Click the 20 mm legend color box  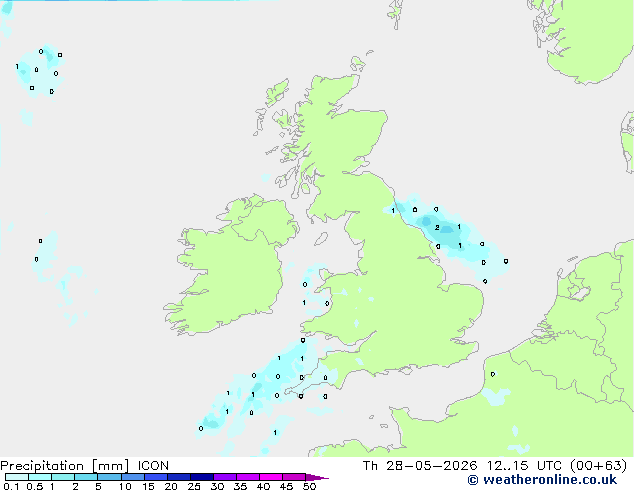click(x=179, y=477)
